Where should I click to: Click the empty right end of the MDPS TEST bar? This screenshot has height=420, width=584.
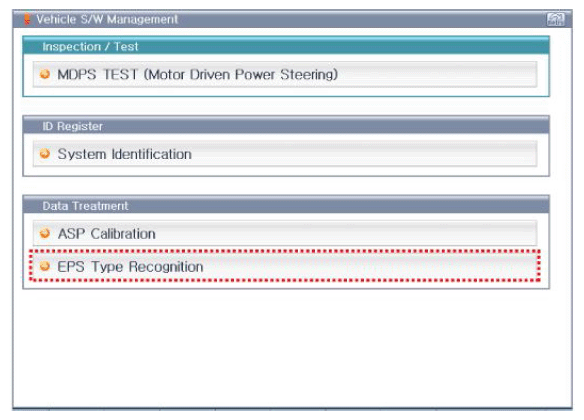(438, 74)
